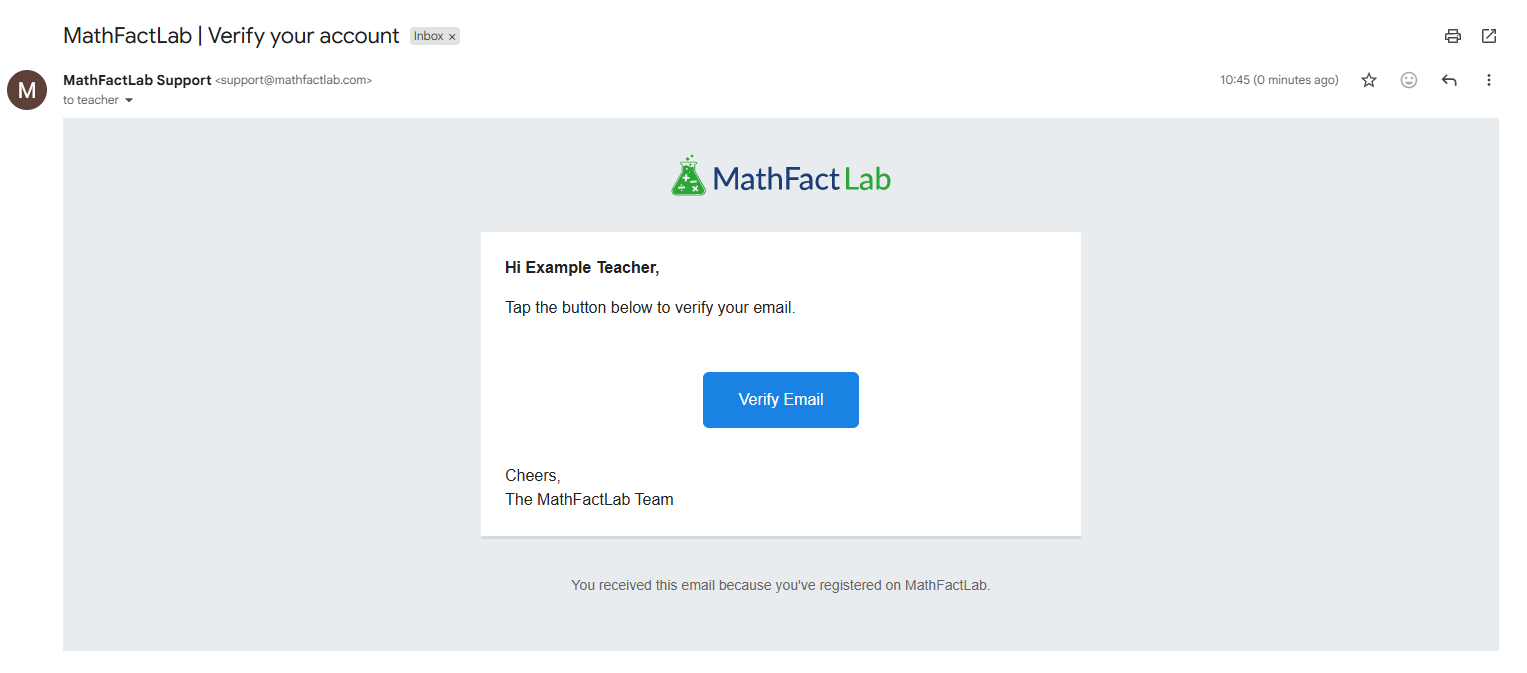
Task: Click the email subject "Verify your account"
Action: [304, 36]
